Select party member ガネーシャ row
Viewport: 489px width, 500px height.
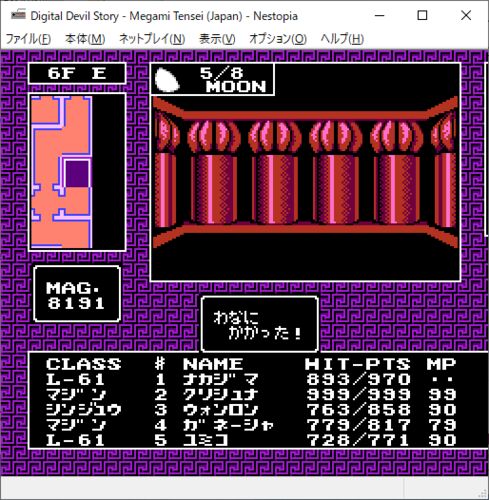point(251,425)
